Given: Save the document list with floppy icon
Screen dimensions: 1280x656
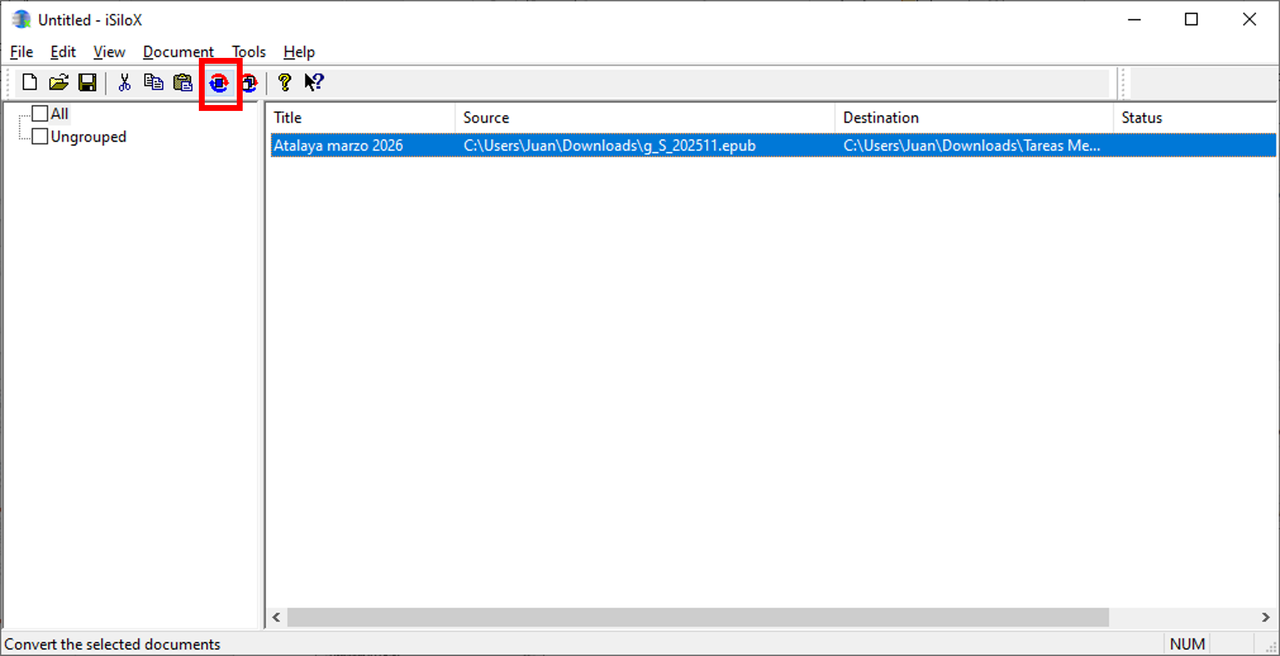Looking at the screenshot, I should (87, 83).
